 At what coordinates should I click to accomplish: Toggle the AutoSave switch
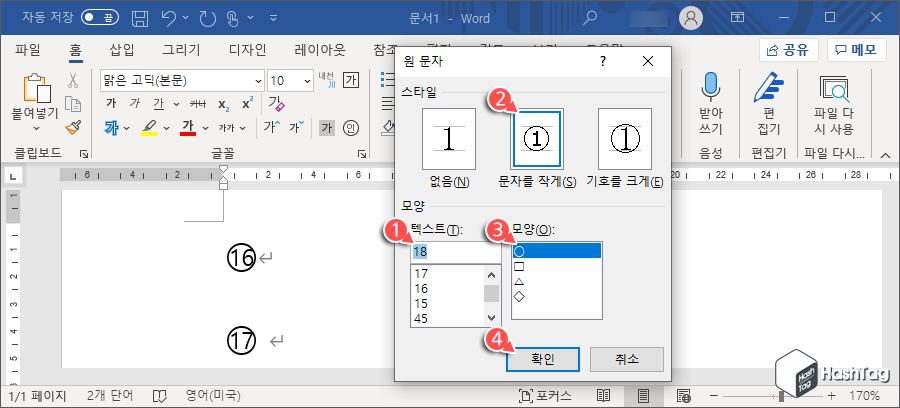(x=99, y=17)
